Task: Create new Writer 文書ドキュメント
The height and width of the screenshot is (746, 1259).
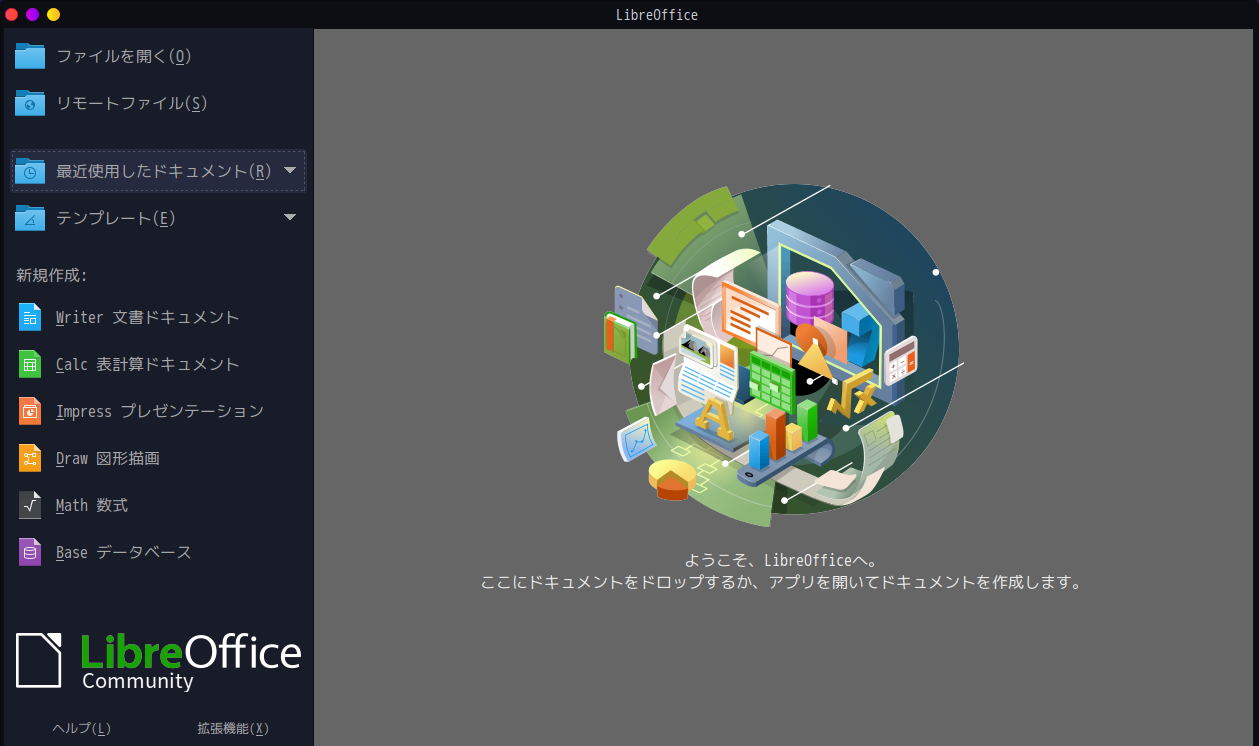Action: click(158, 317)
